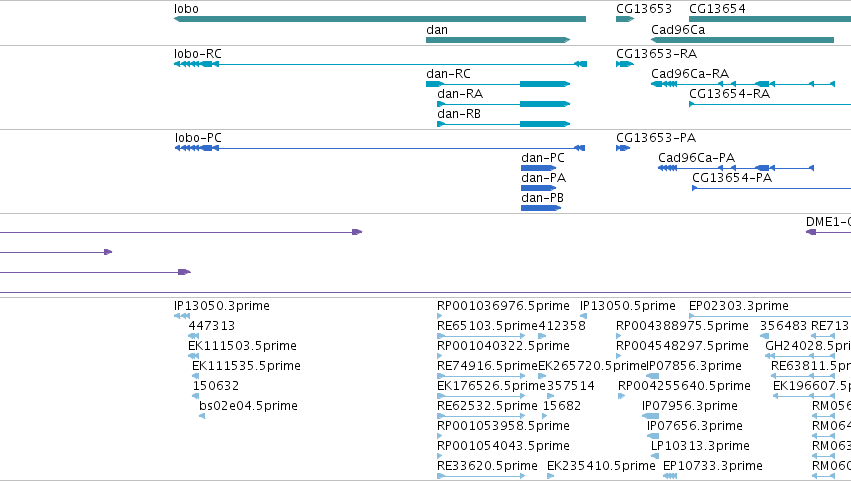
Task: Click the EK265720.5prime label
Action: coord(593,366)
